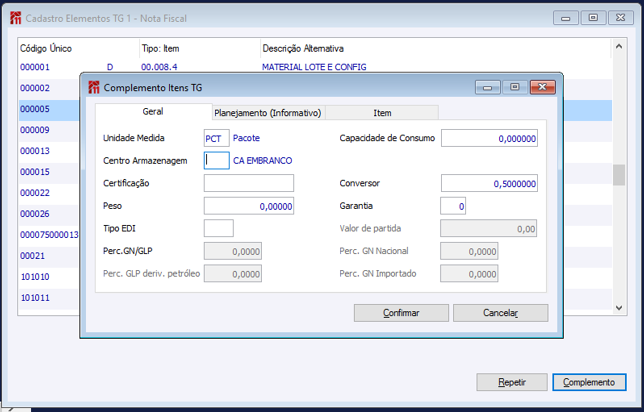The width and height of the screenshot is (644, 412).
Task: Click the Pacote unit description text
Action: [x=246, y=138]
